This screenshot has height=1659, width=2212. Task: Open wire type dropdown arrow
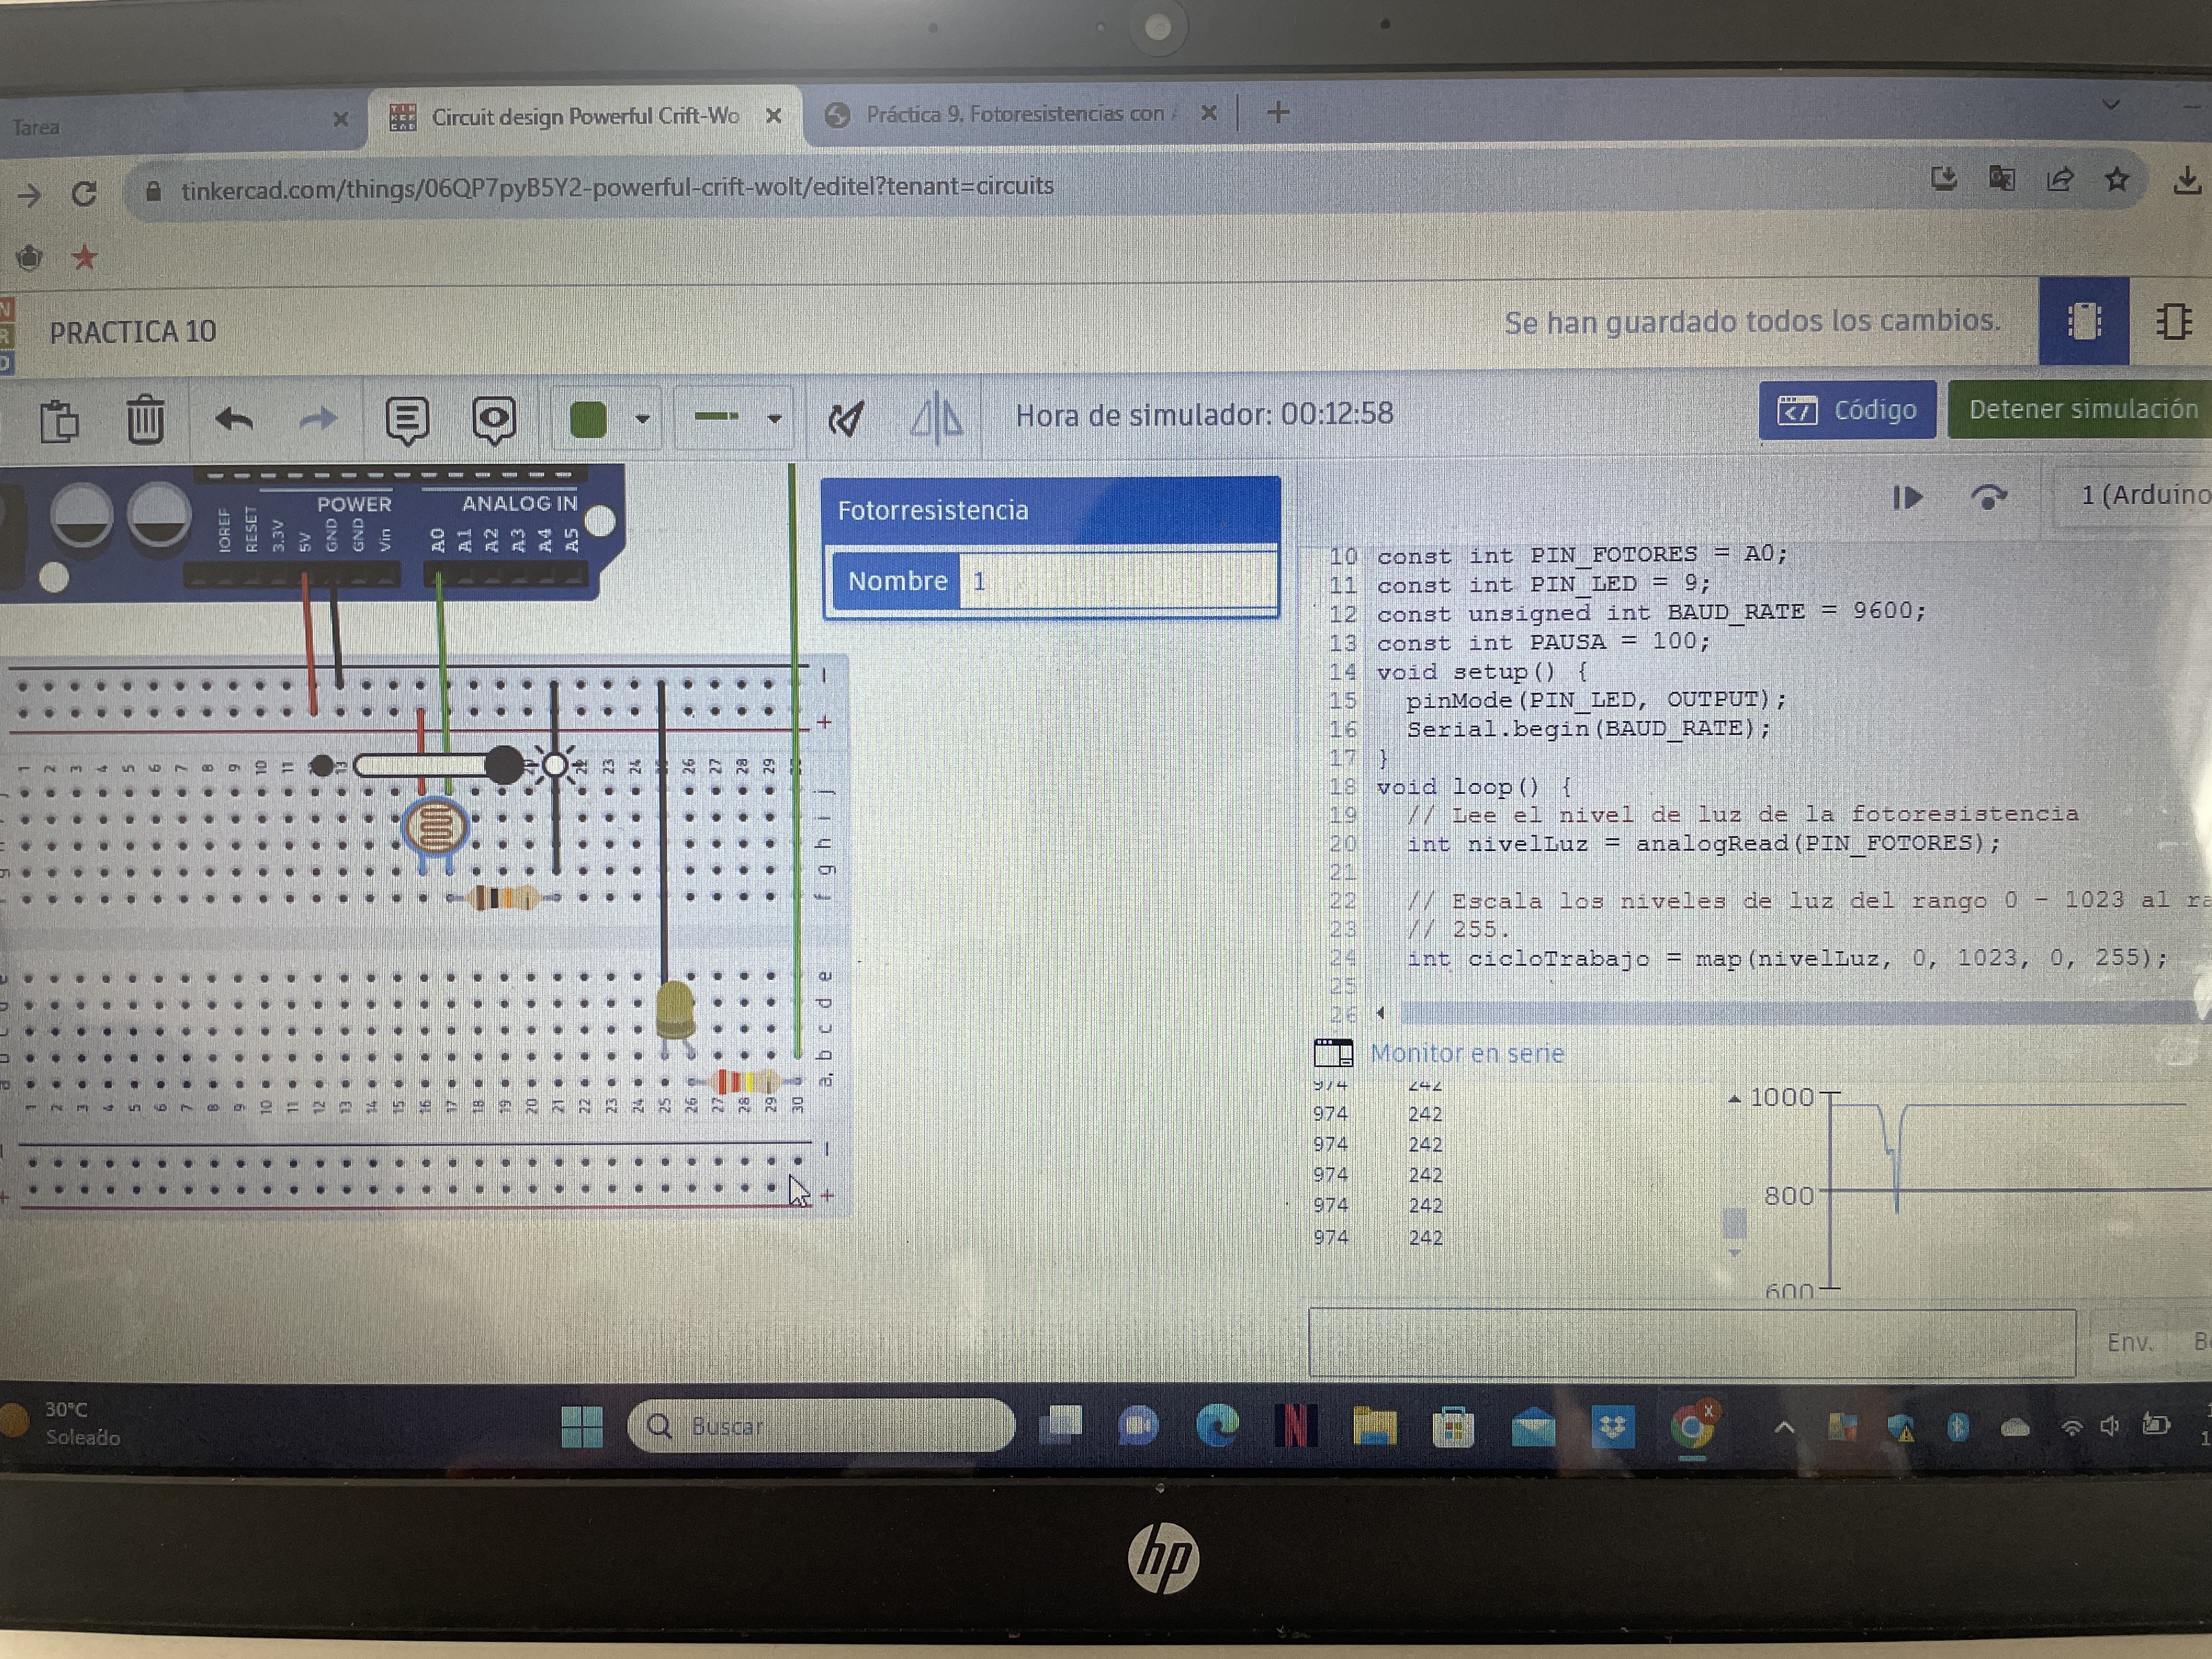(774, 419)
